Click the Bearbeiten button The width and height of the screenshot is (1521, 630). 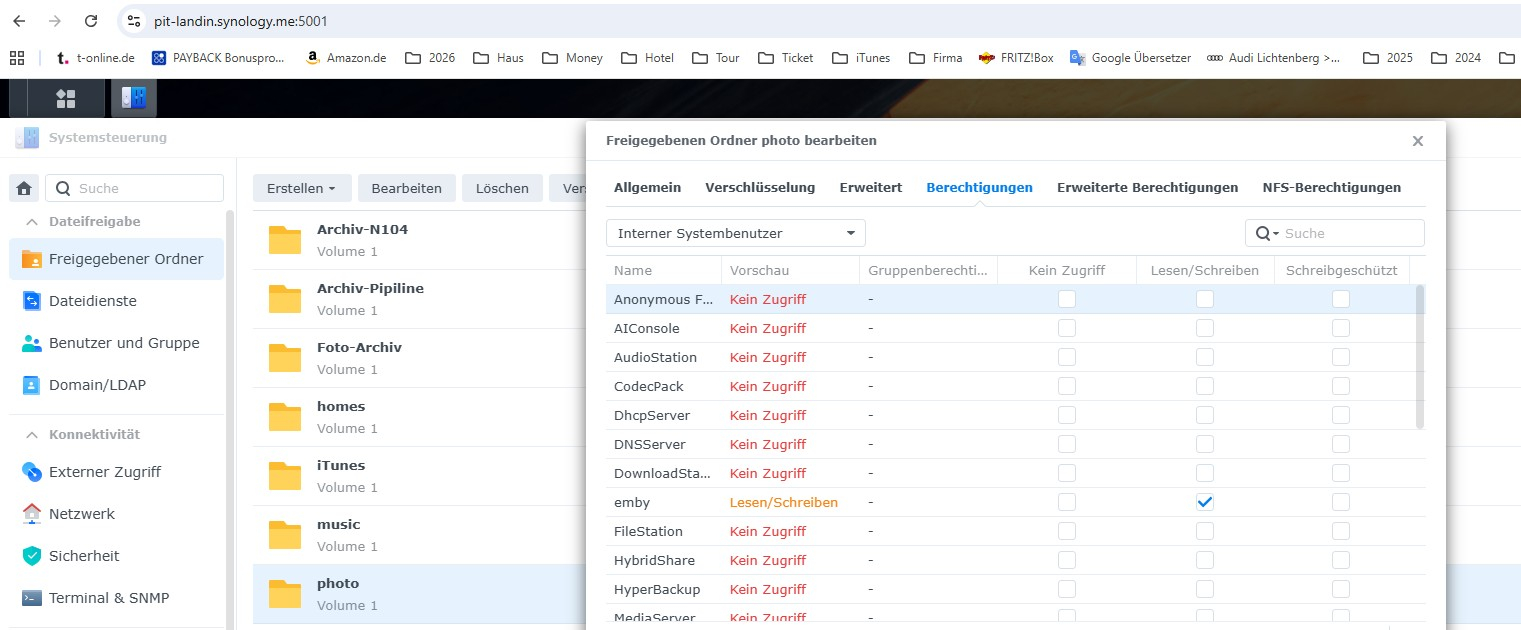[x=406, y=188]
